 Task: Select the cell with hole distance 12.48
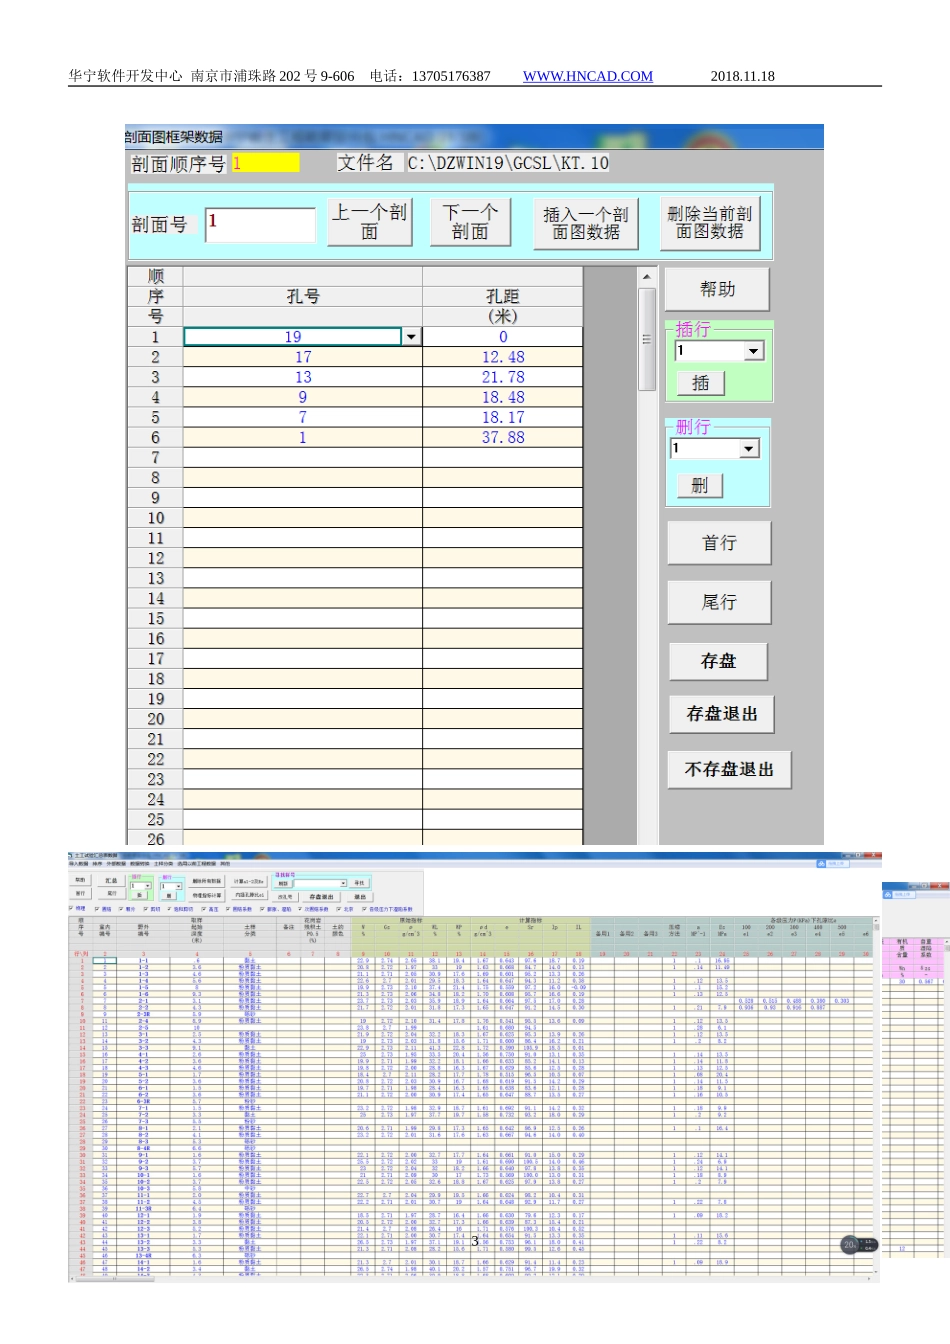coord(502,357)
